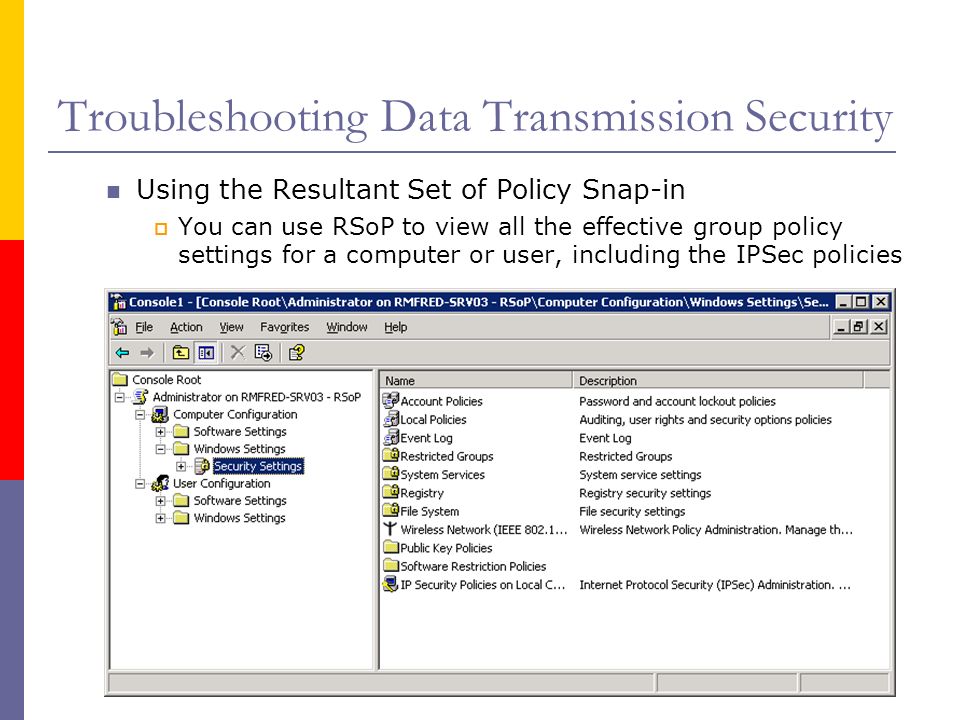
Task: Click the Delete X toolbar icon
Action: tap(238, 353)
